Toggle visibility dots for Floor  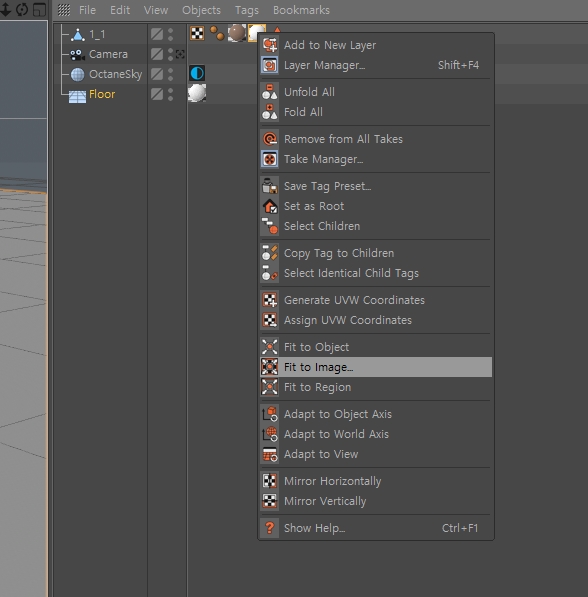pos(171,94)
